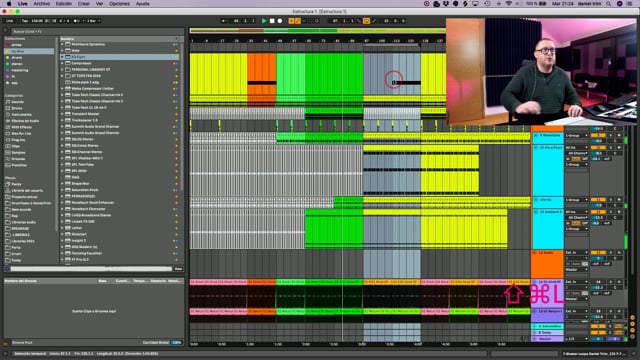Viewport: 640px width, 360px height.
Task: Toggle the Follow playback arrow button
Action: tap(224, 21)
